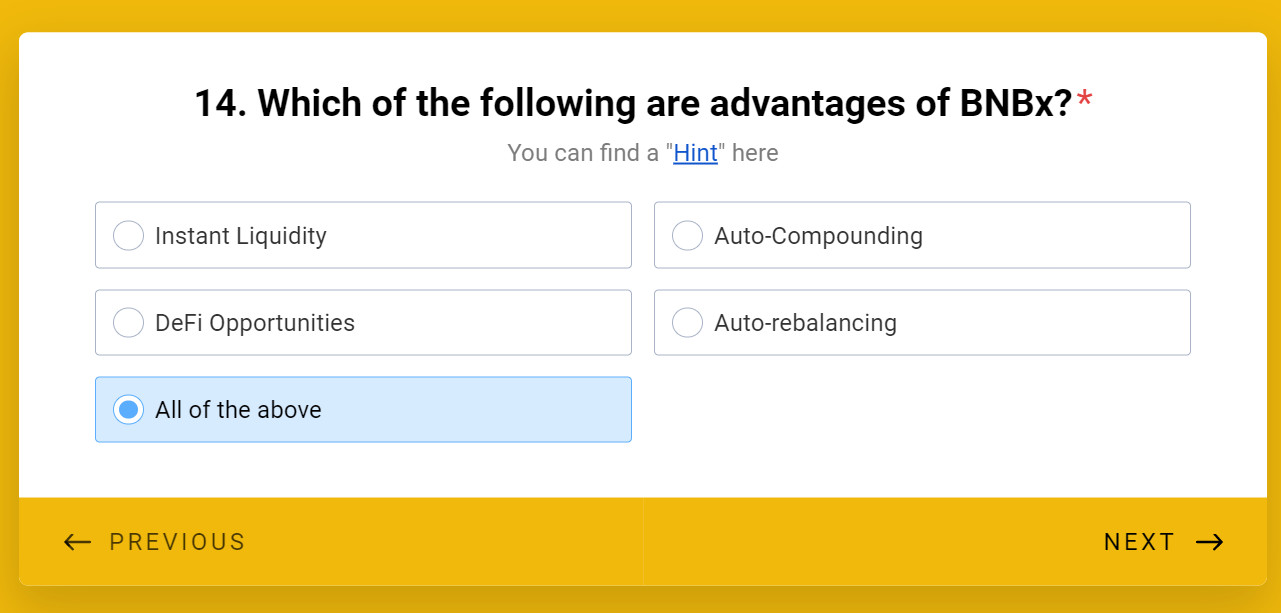Click the "Auto-Compounding" option label text
The image size is (1281, 613).
pos(818,236)
